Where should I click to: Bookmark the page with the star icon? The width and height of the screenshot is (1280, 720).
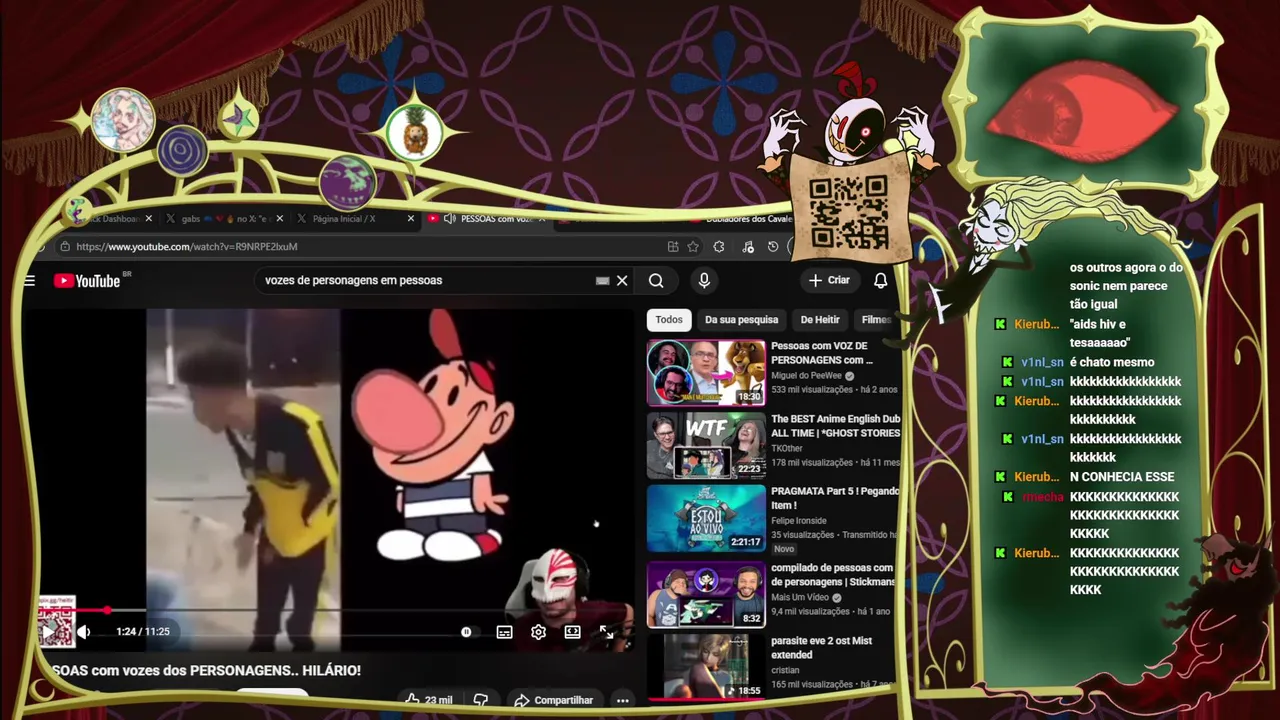[x=693, y=247]
